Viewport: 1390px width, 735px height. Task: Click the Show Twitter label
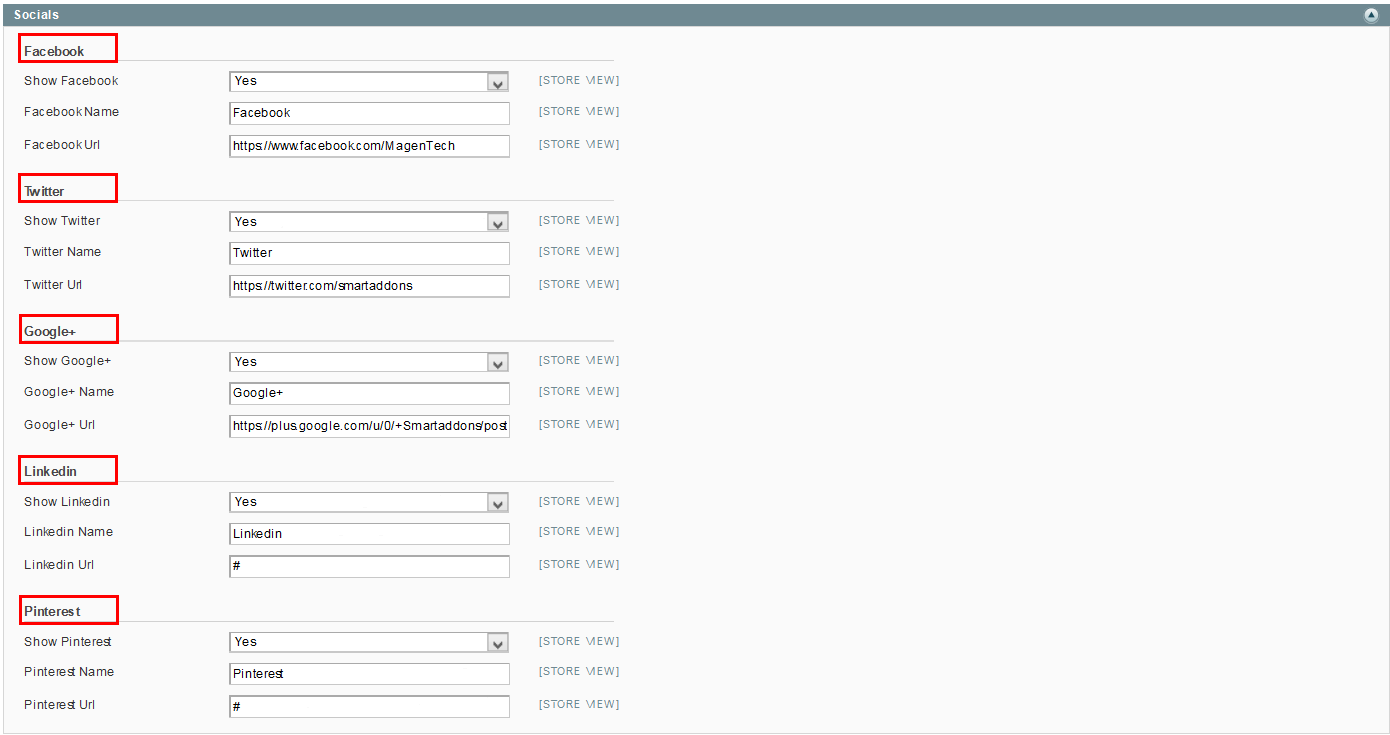tap(62, 221)
